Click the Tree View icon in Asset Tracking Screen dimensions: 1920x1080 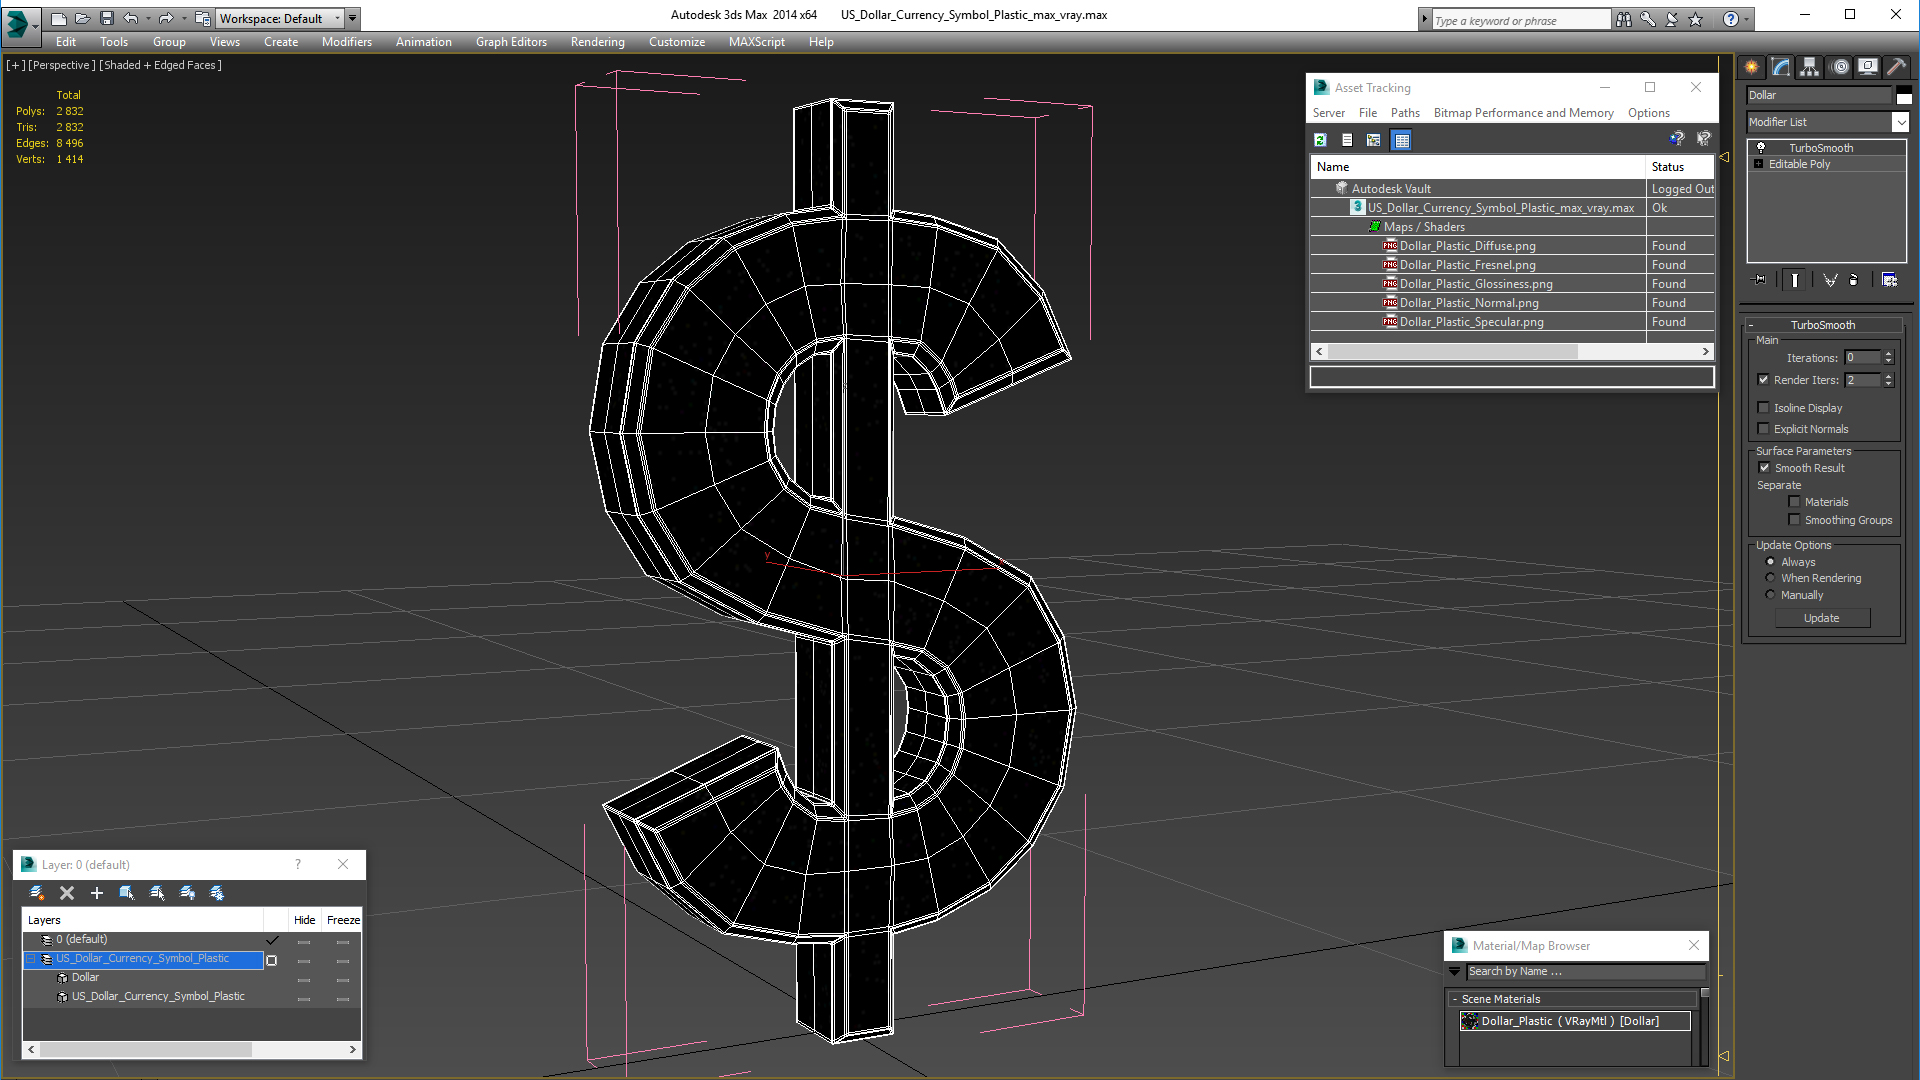pyautogui.click(x=1374, y=140)
